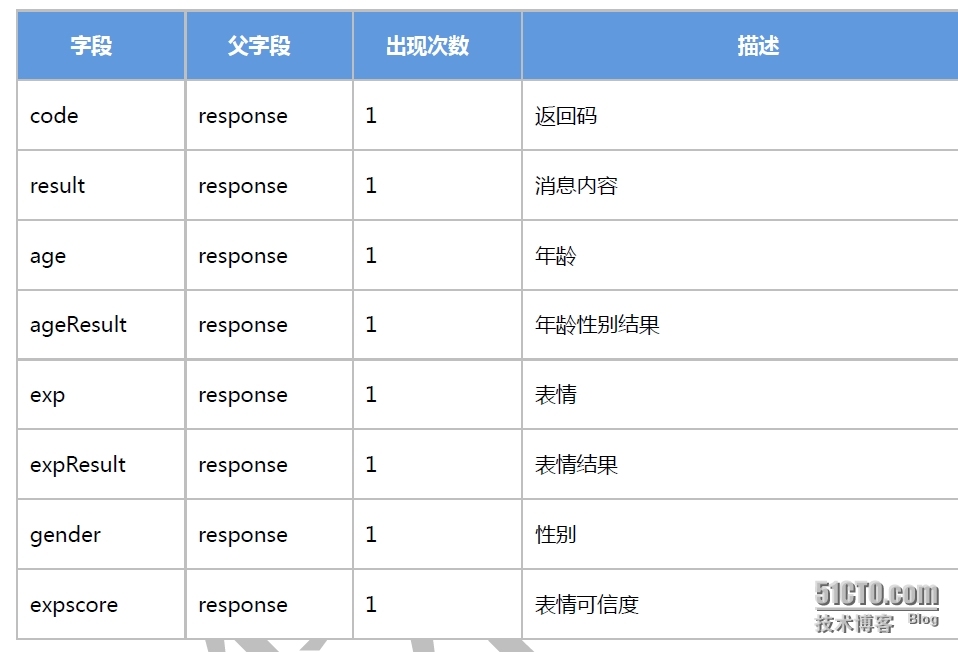Click the description 年龄性别结果

coord(597,324)
